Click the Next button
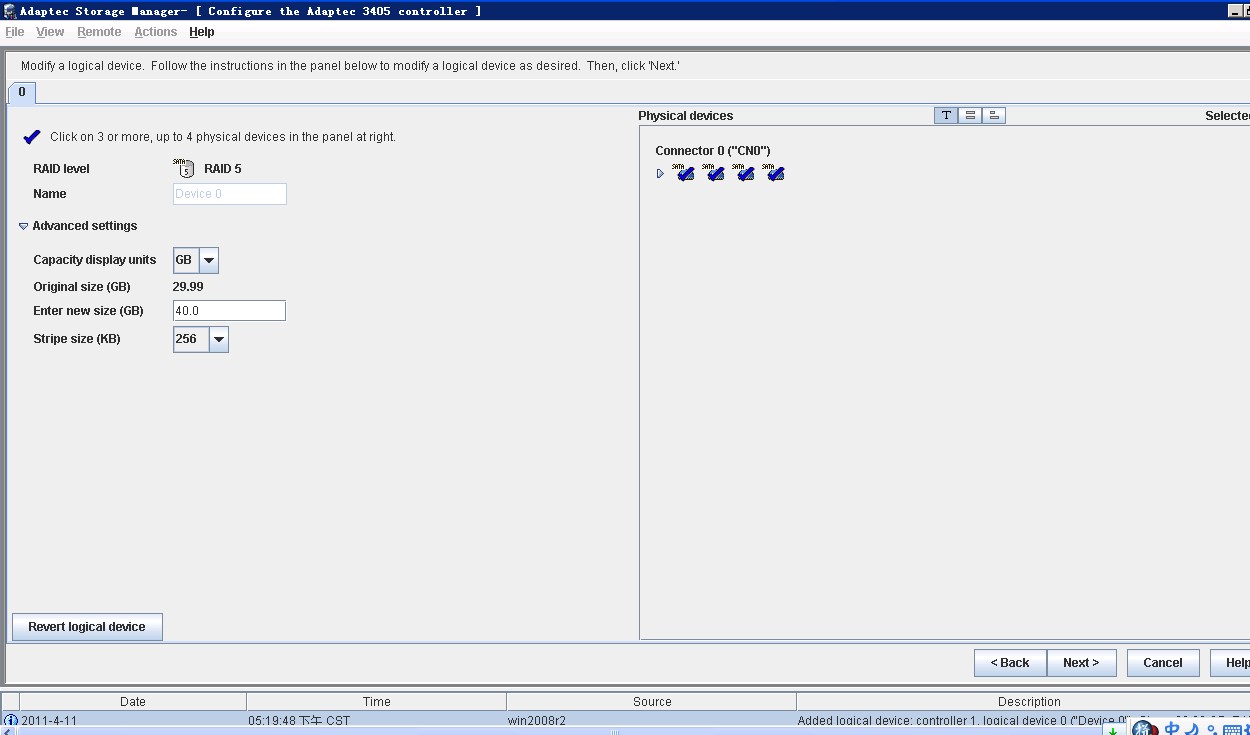This screenshot has width=1250, height=735. pyautogui.click(x=1081, y=663)
